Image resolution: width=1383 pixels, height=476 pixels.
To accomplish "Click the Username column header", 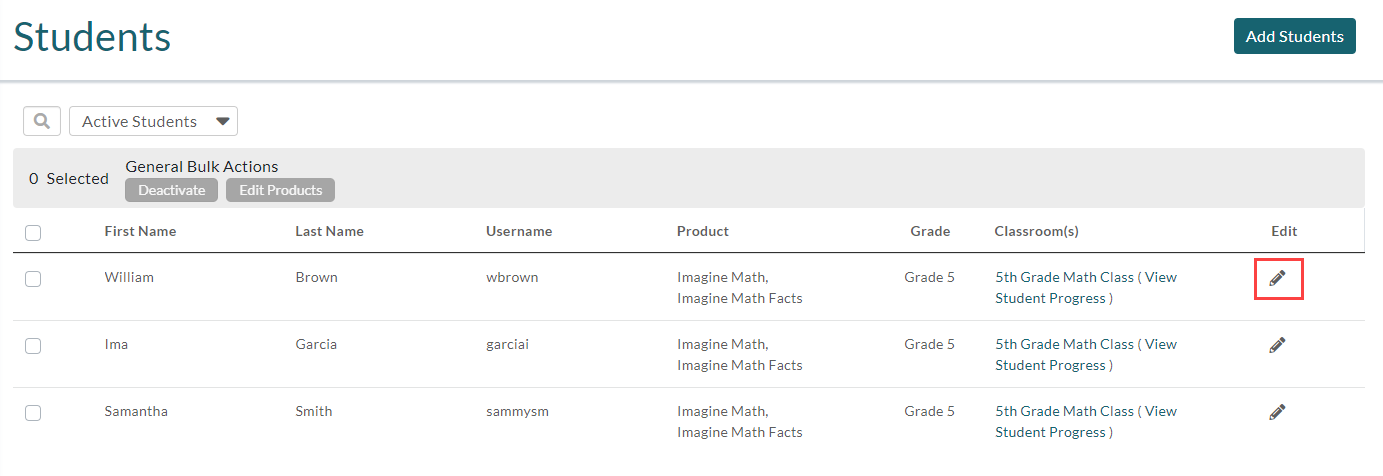I will 519,231.
